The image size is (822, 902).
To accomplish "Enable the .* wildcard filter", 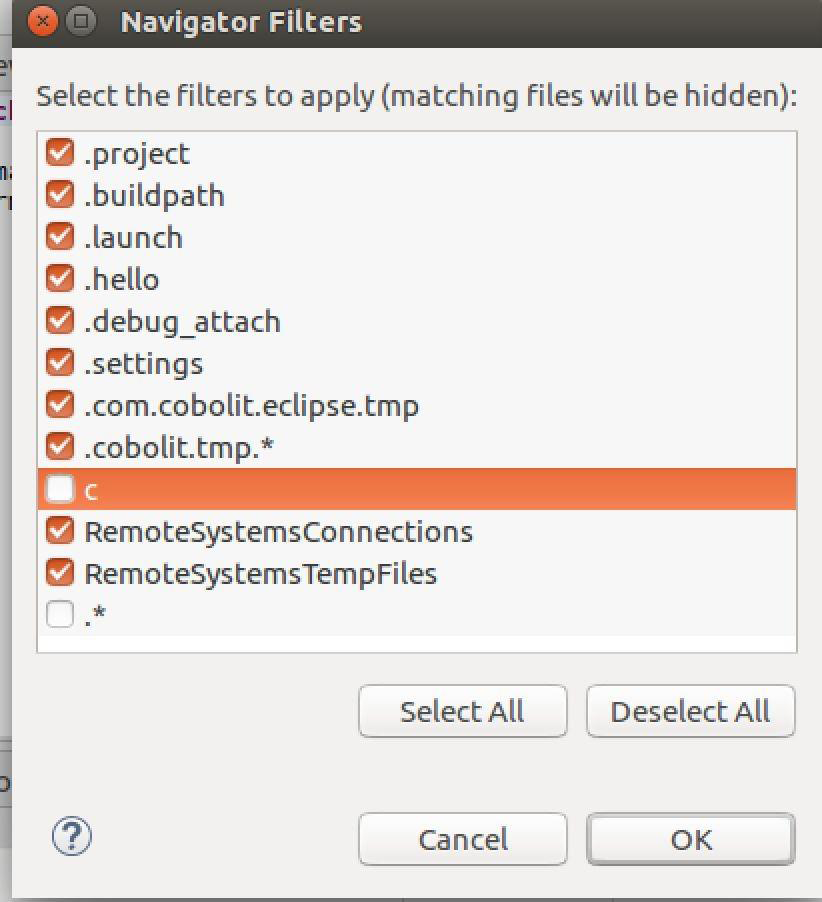I will point(58,613).
